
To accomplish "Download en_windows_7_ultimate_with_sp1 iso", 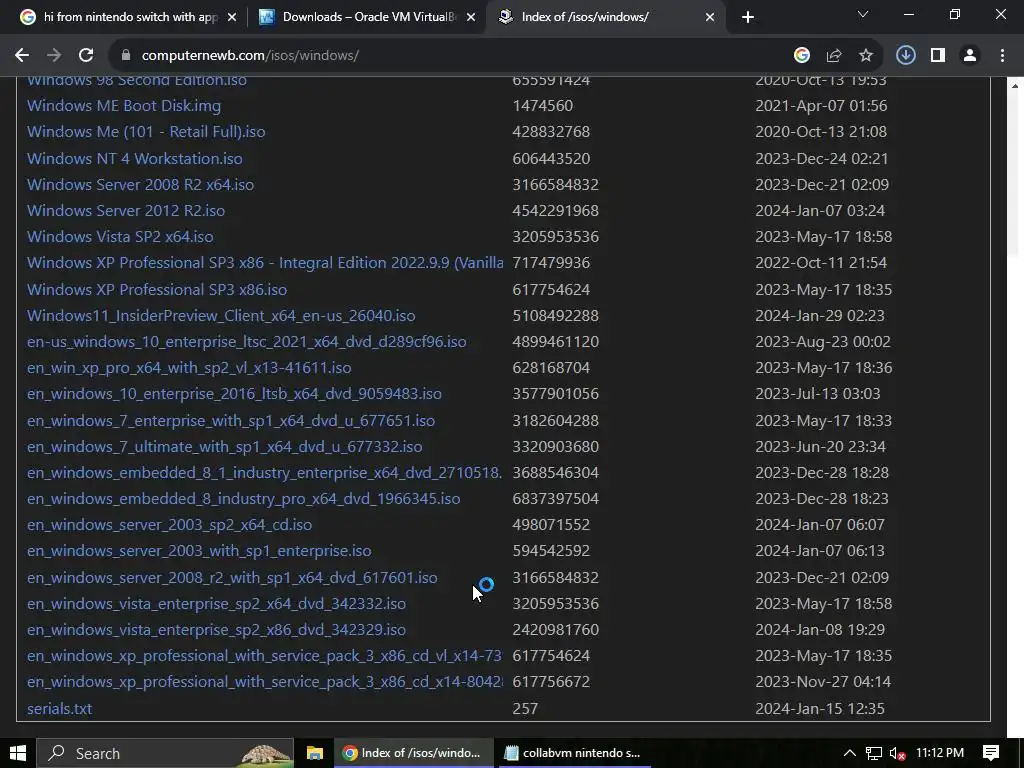I will [224, 447].
